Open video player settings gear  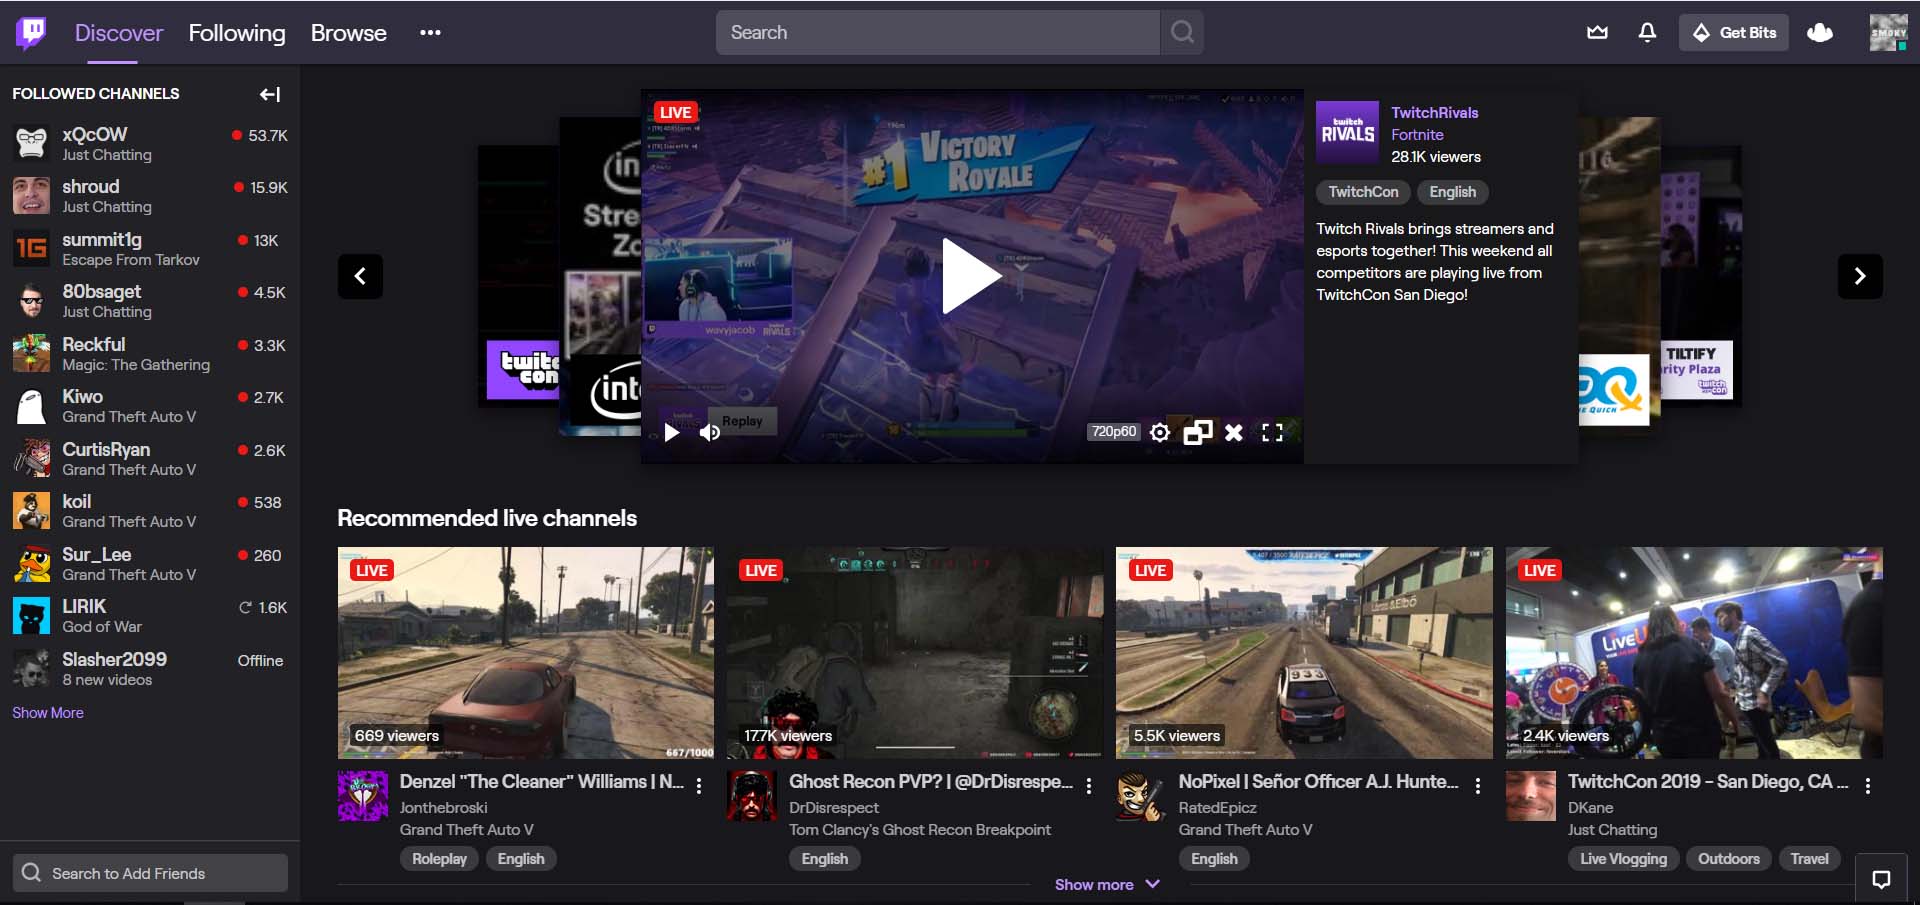1160,432
